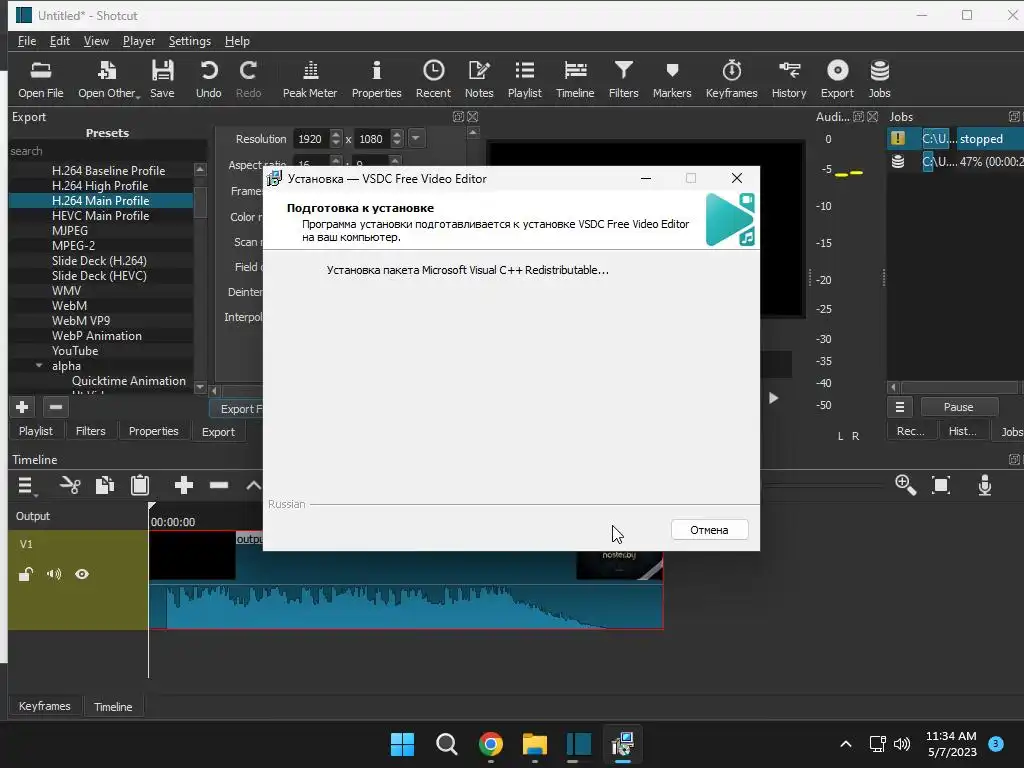Open Windows Start menu
The height and width of the screenshot is (768, 1024).
pyautogui.click(x=402, y=744)
